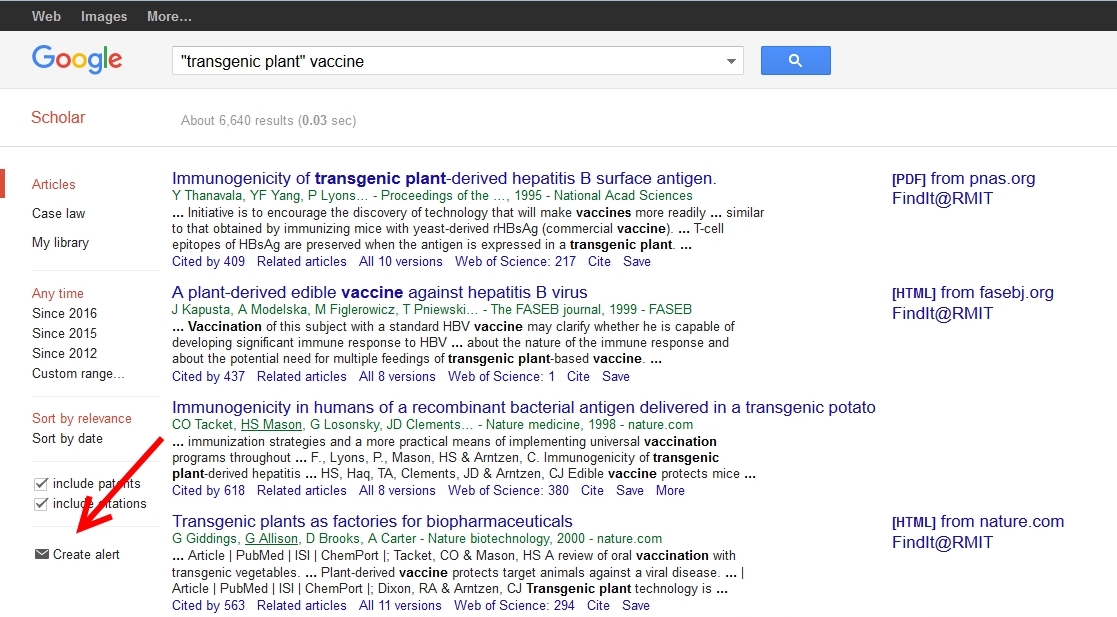Viewport: 1117px width, 617px height.
Task: Toggle the include patents checkbox
Action: pos(41,484)
